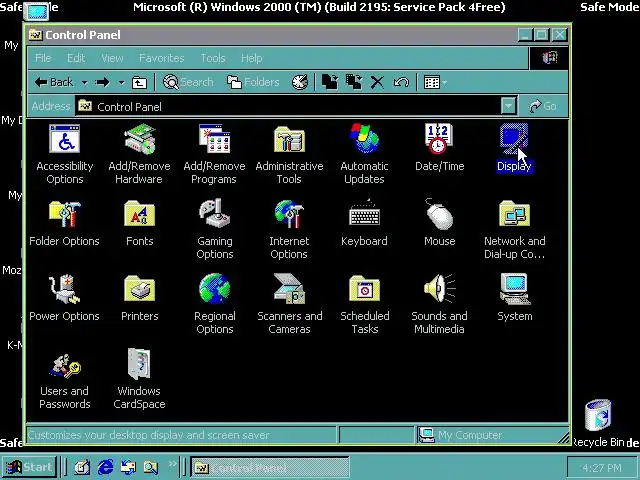640x480 pixels.
Task: Click the History toolbar icon
Action: (x=300, y=82)
